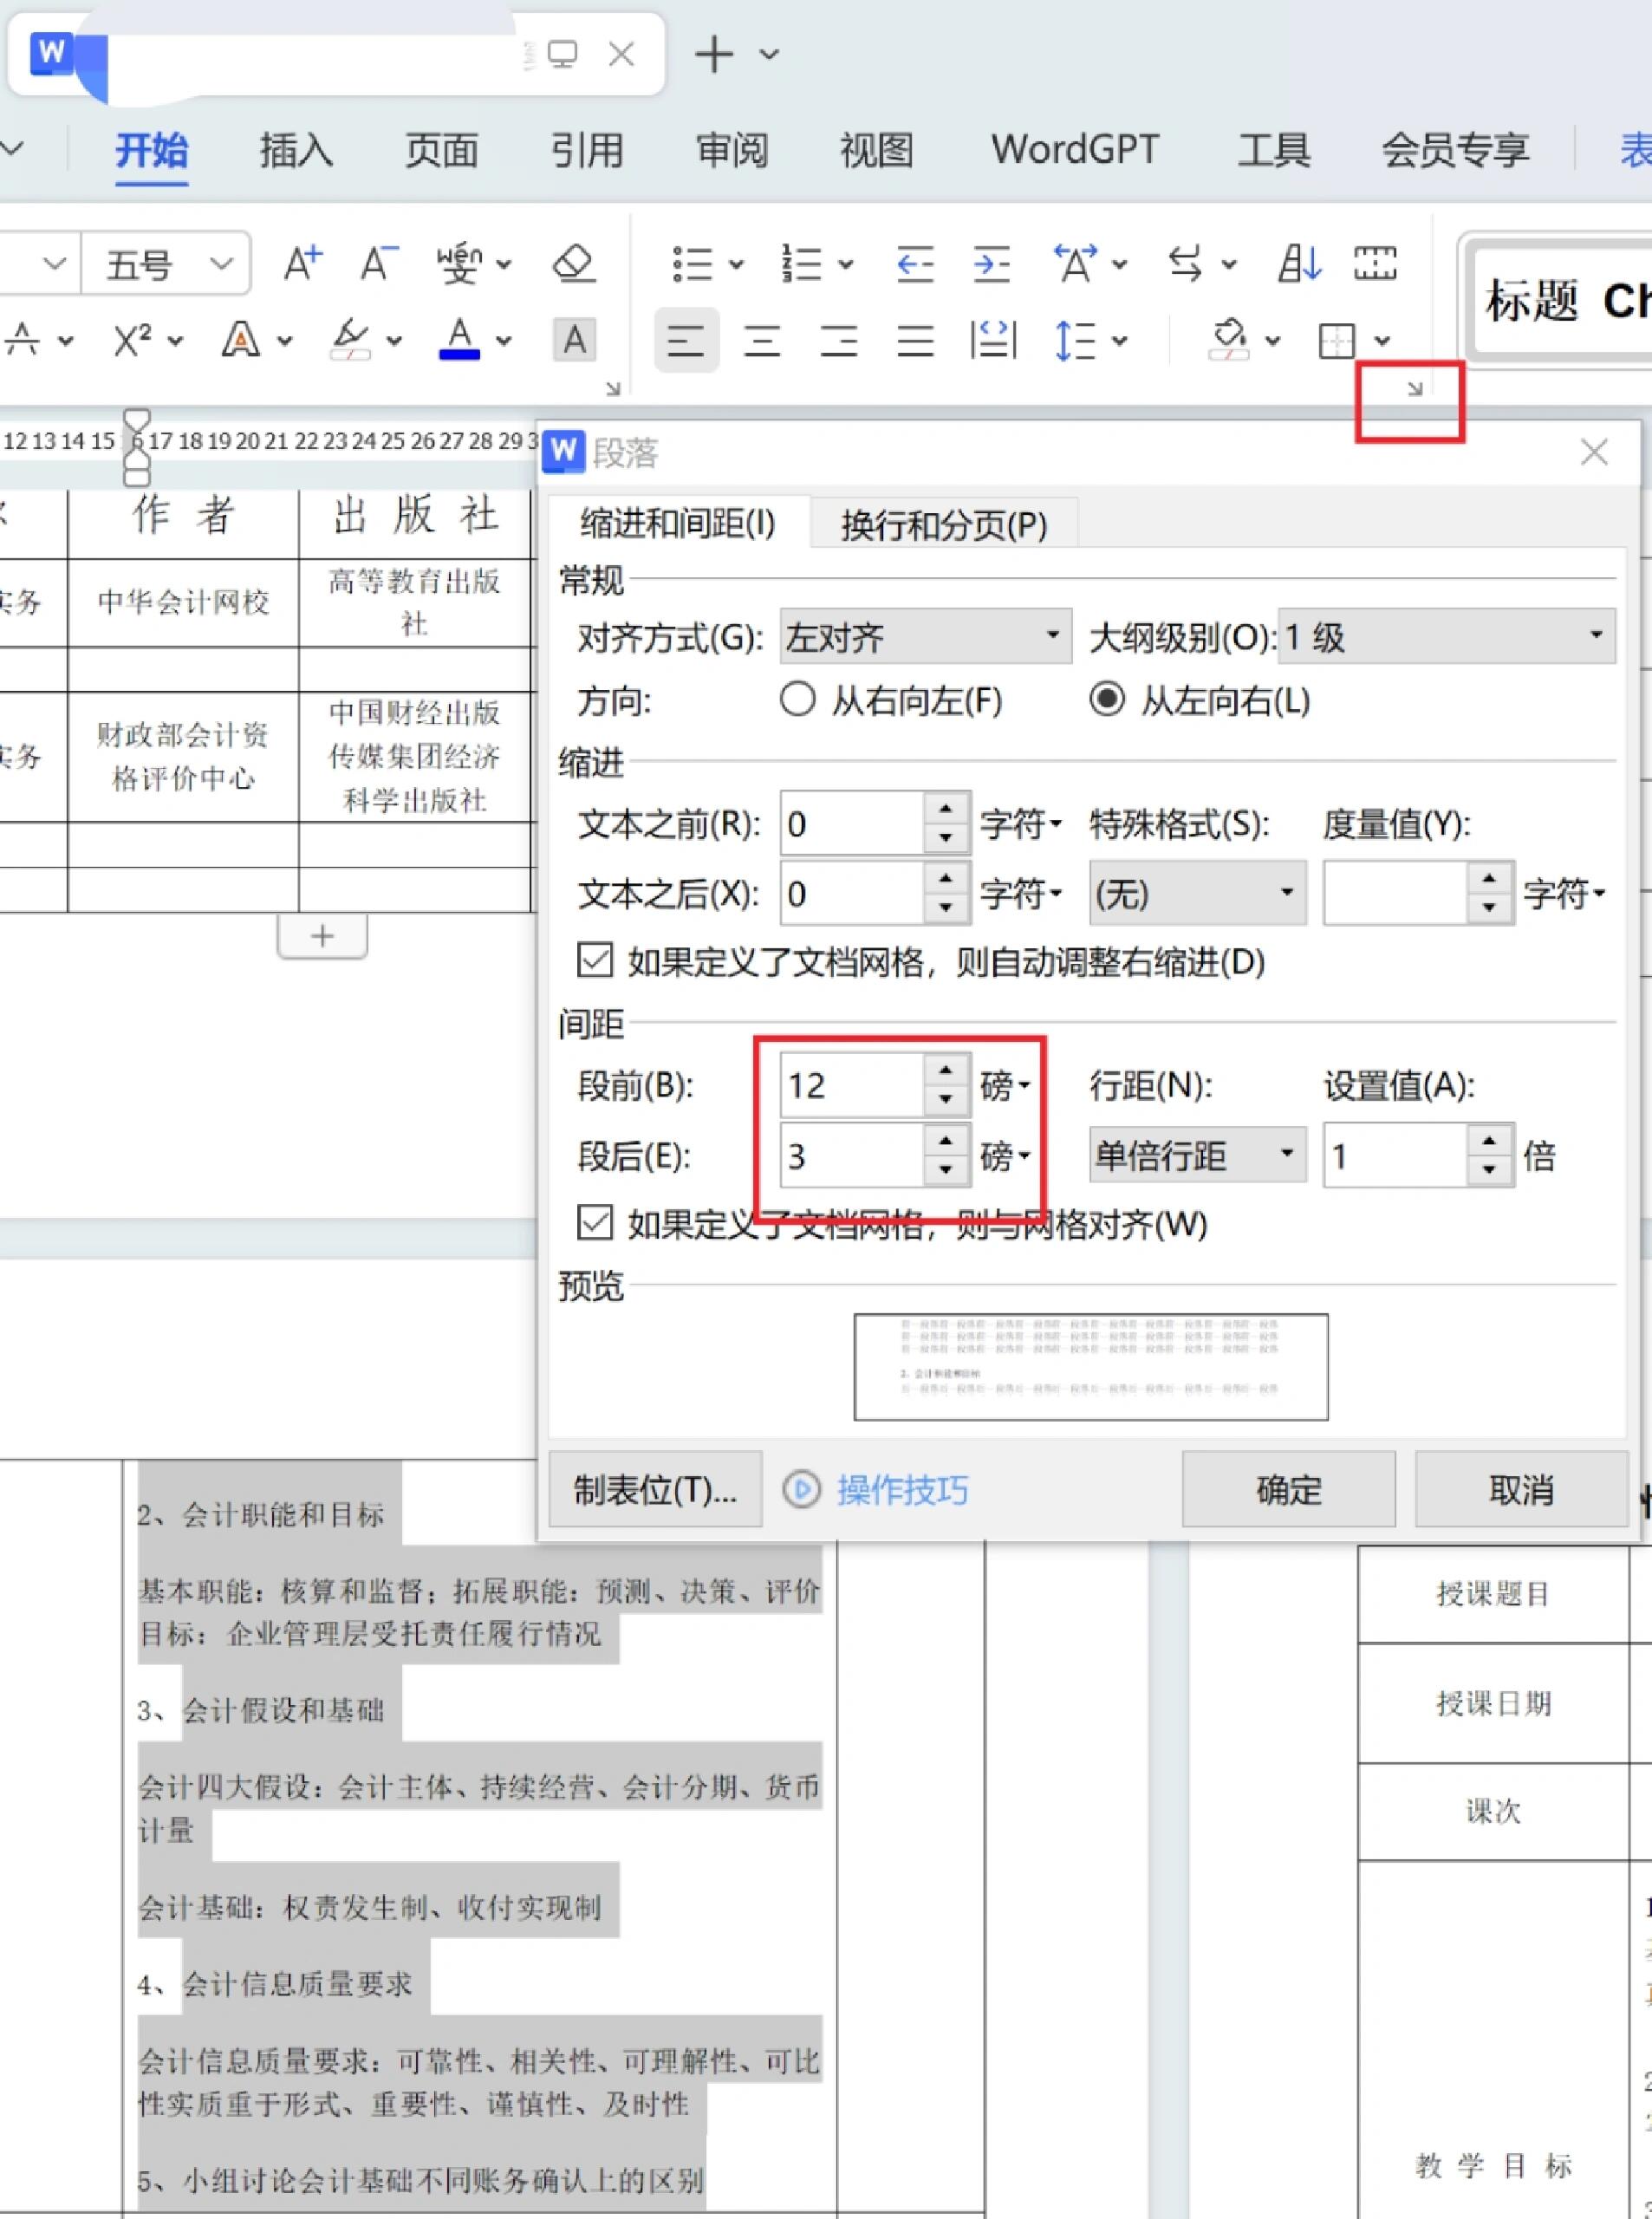Open 文本之后 unit 字符 dropdown
The height and width of the screenshot is (2219, 1652).
click(1020, 893)
